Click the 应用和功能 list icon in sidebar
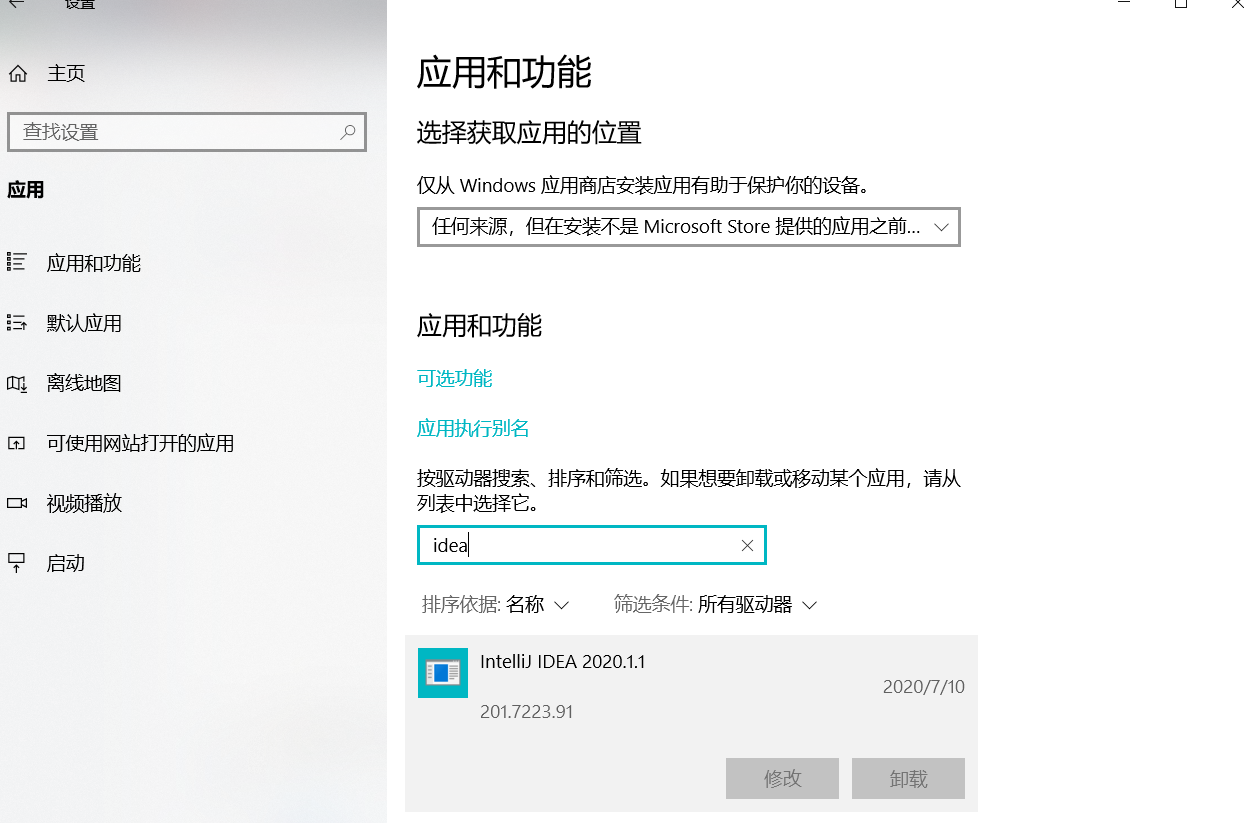 click(x=16, y=262)
